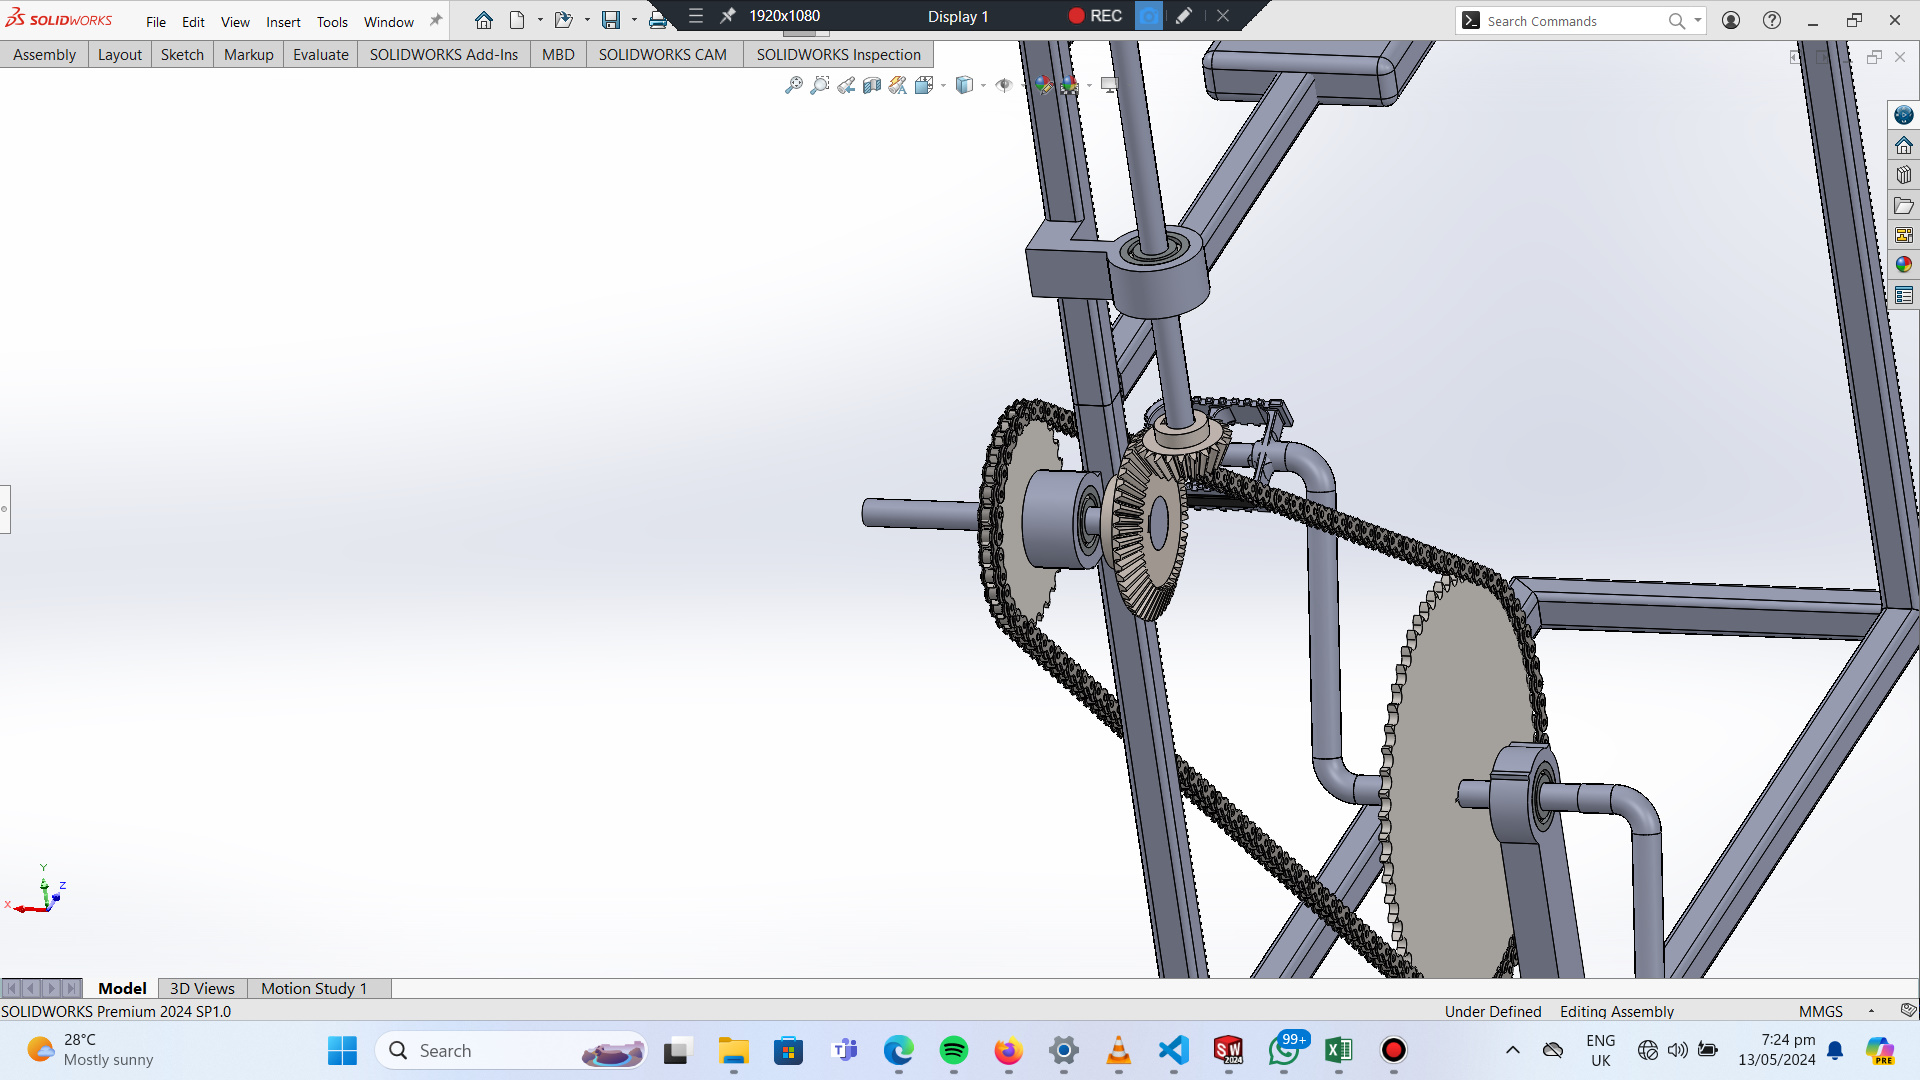Open Custom Properties task pane tab
1920x1080 pixels.
click(1903, 296)
